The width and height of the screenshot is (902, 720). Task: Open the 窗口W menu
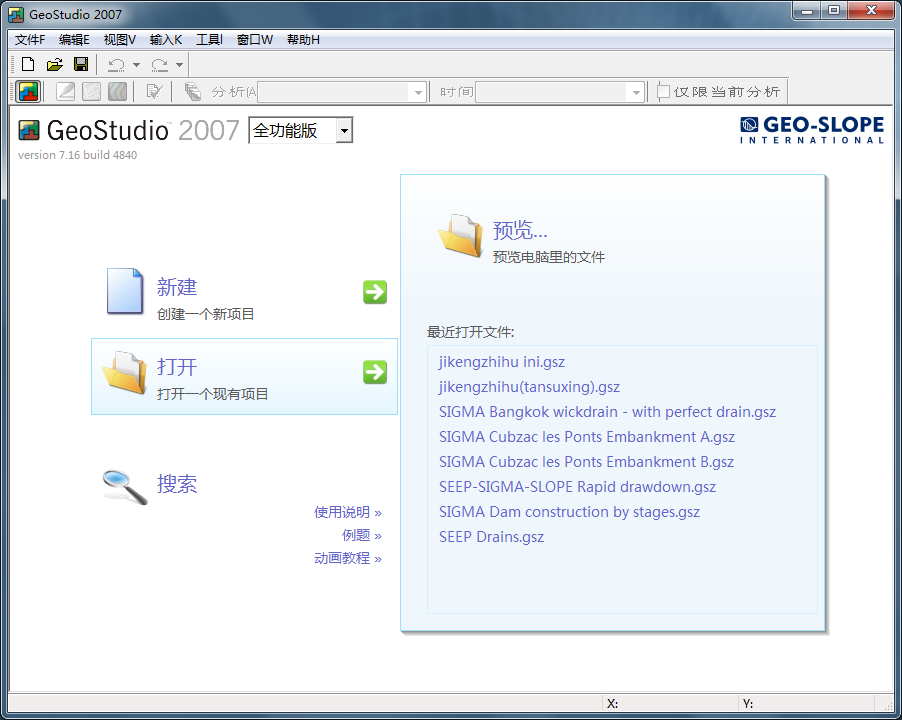pyautogui.click(x=255, y=40)
